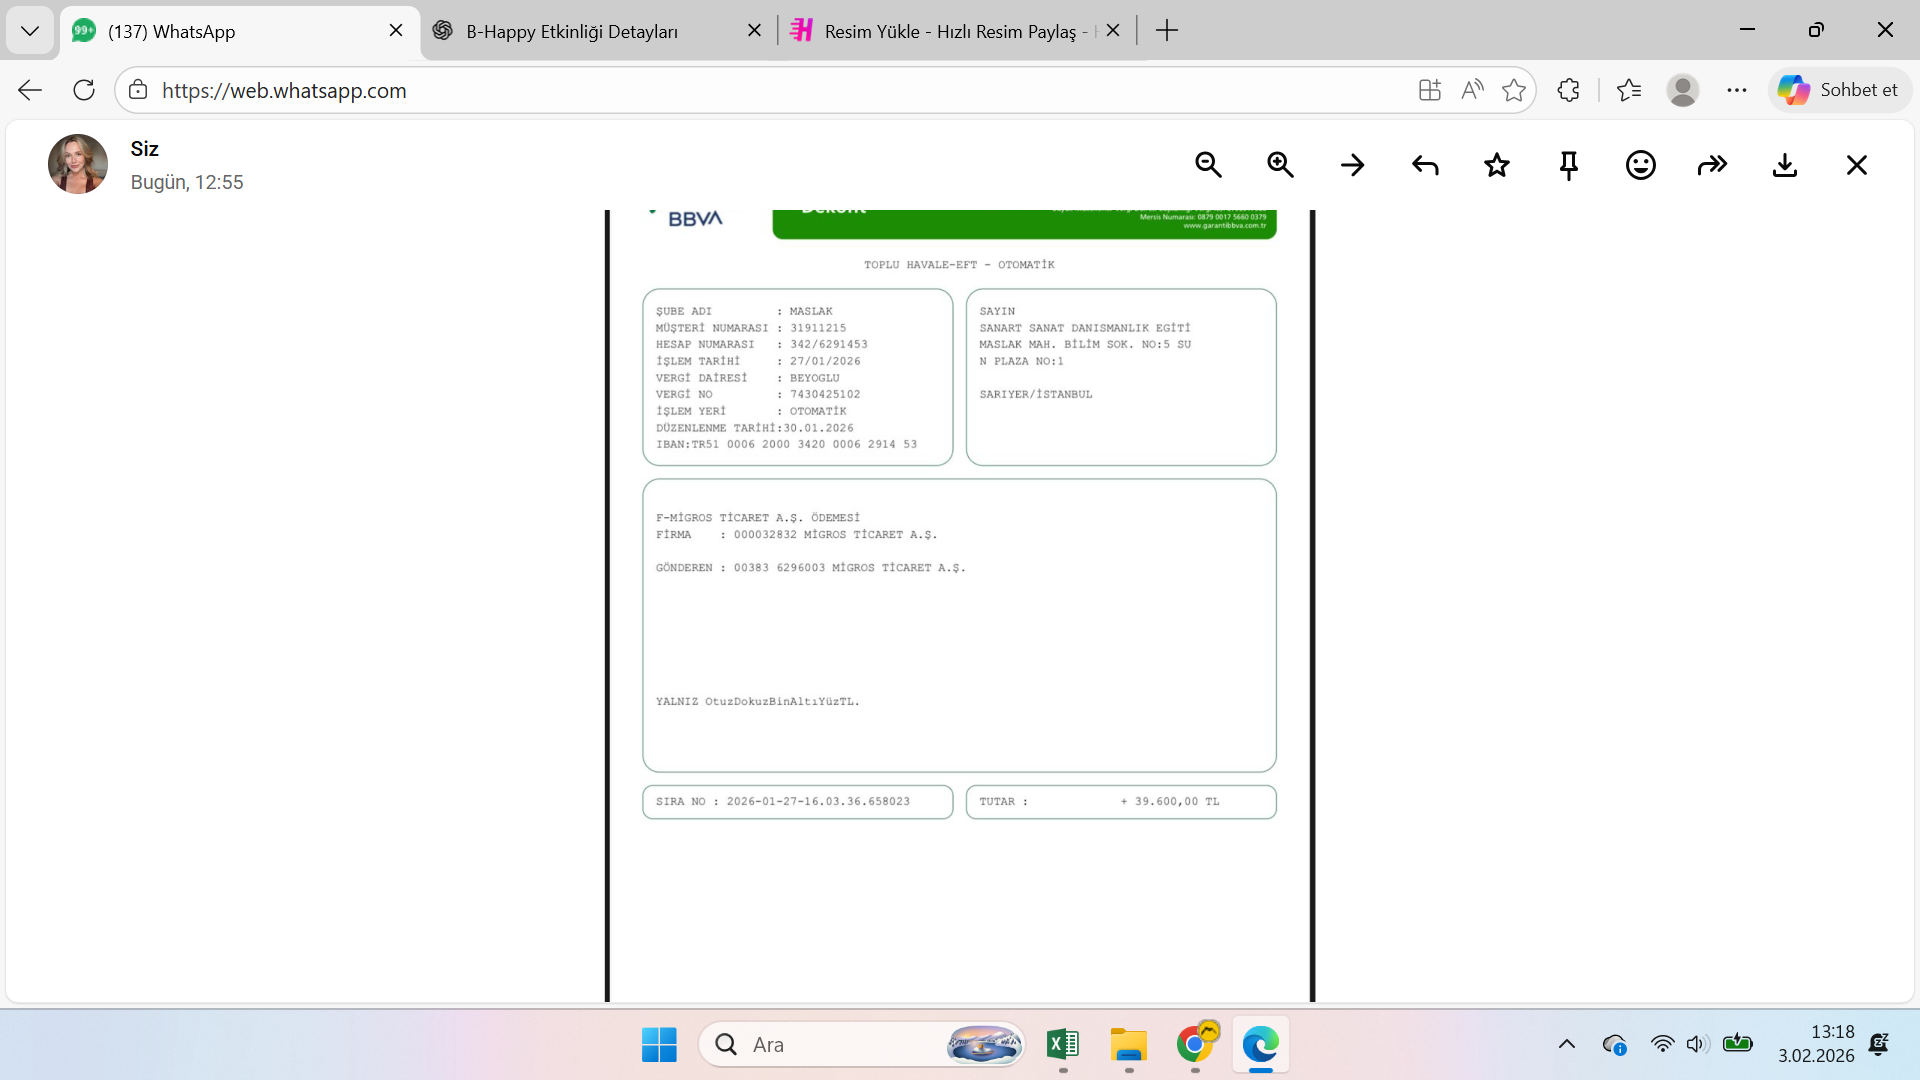View site information lock icon
Viewport: 1920px width, 1080px height.
[138, 90]
